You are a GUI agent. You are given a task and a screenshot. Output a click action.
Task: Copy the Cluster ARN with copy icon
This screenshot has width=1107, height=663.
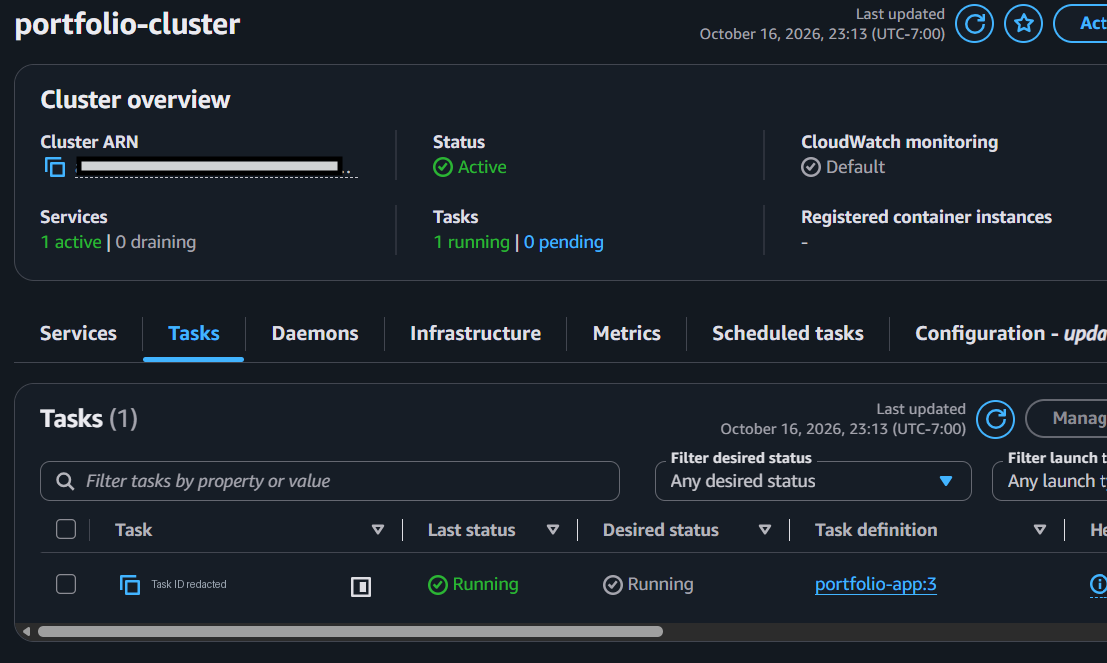(x=55, y=167)
